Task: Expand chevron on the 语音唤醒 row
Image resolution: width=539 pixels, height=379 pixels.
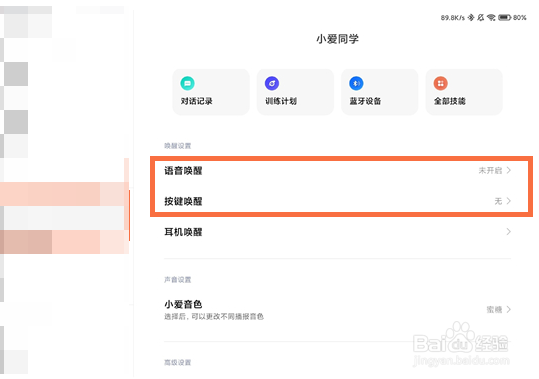Action: 509,170
